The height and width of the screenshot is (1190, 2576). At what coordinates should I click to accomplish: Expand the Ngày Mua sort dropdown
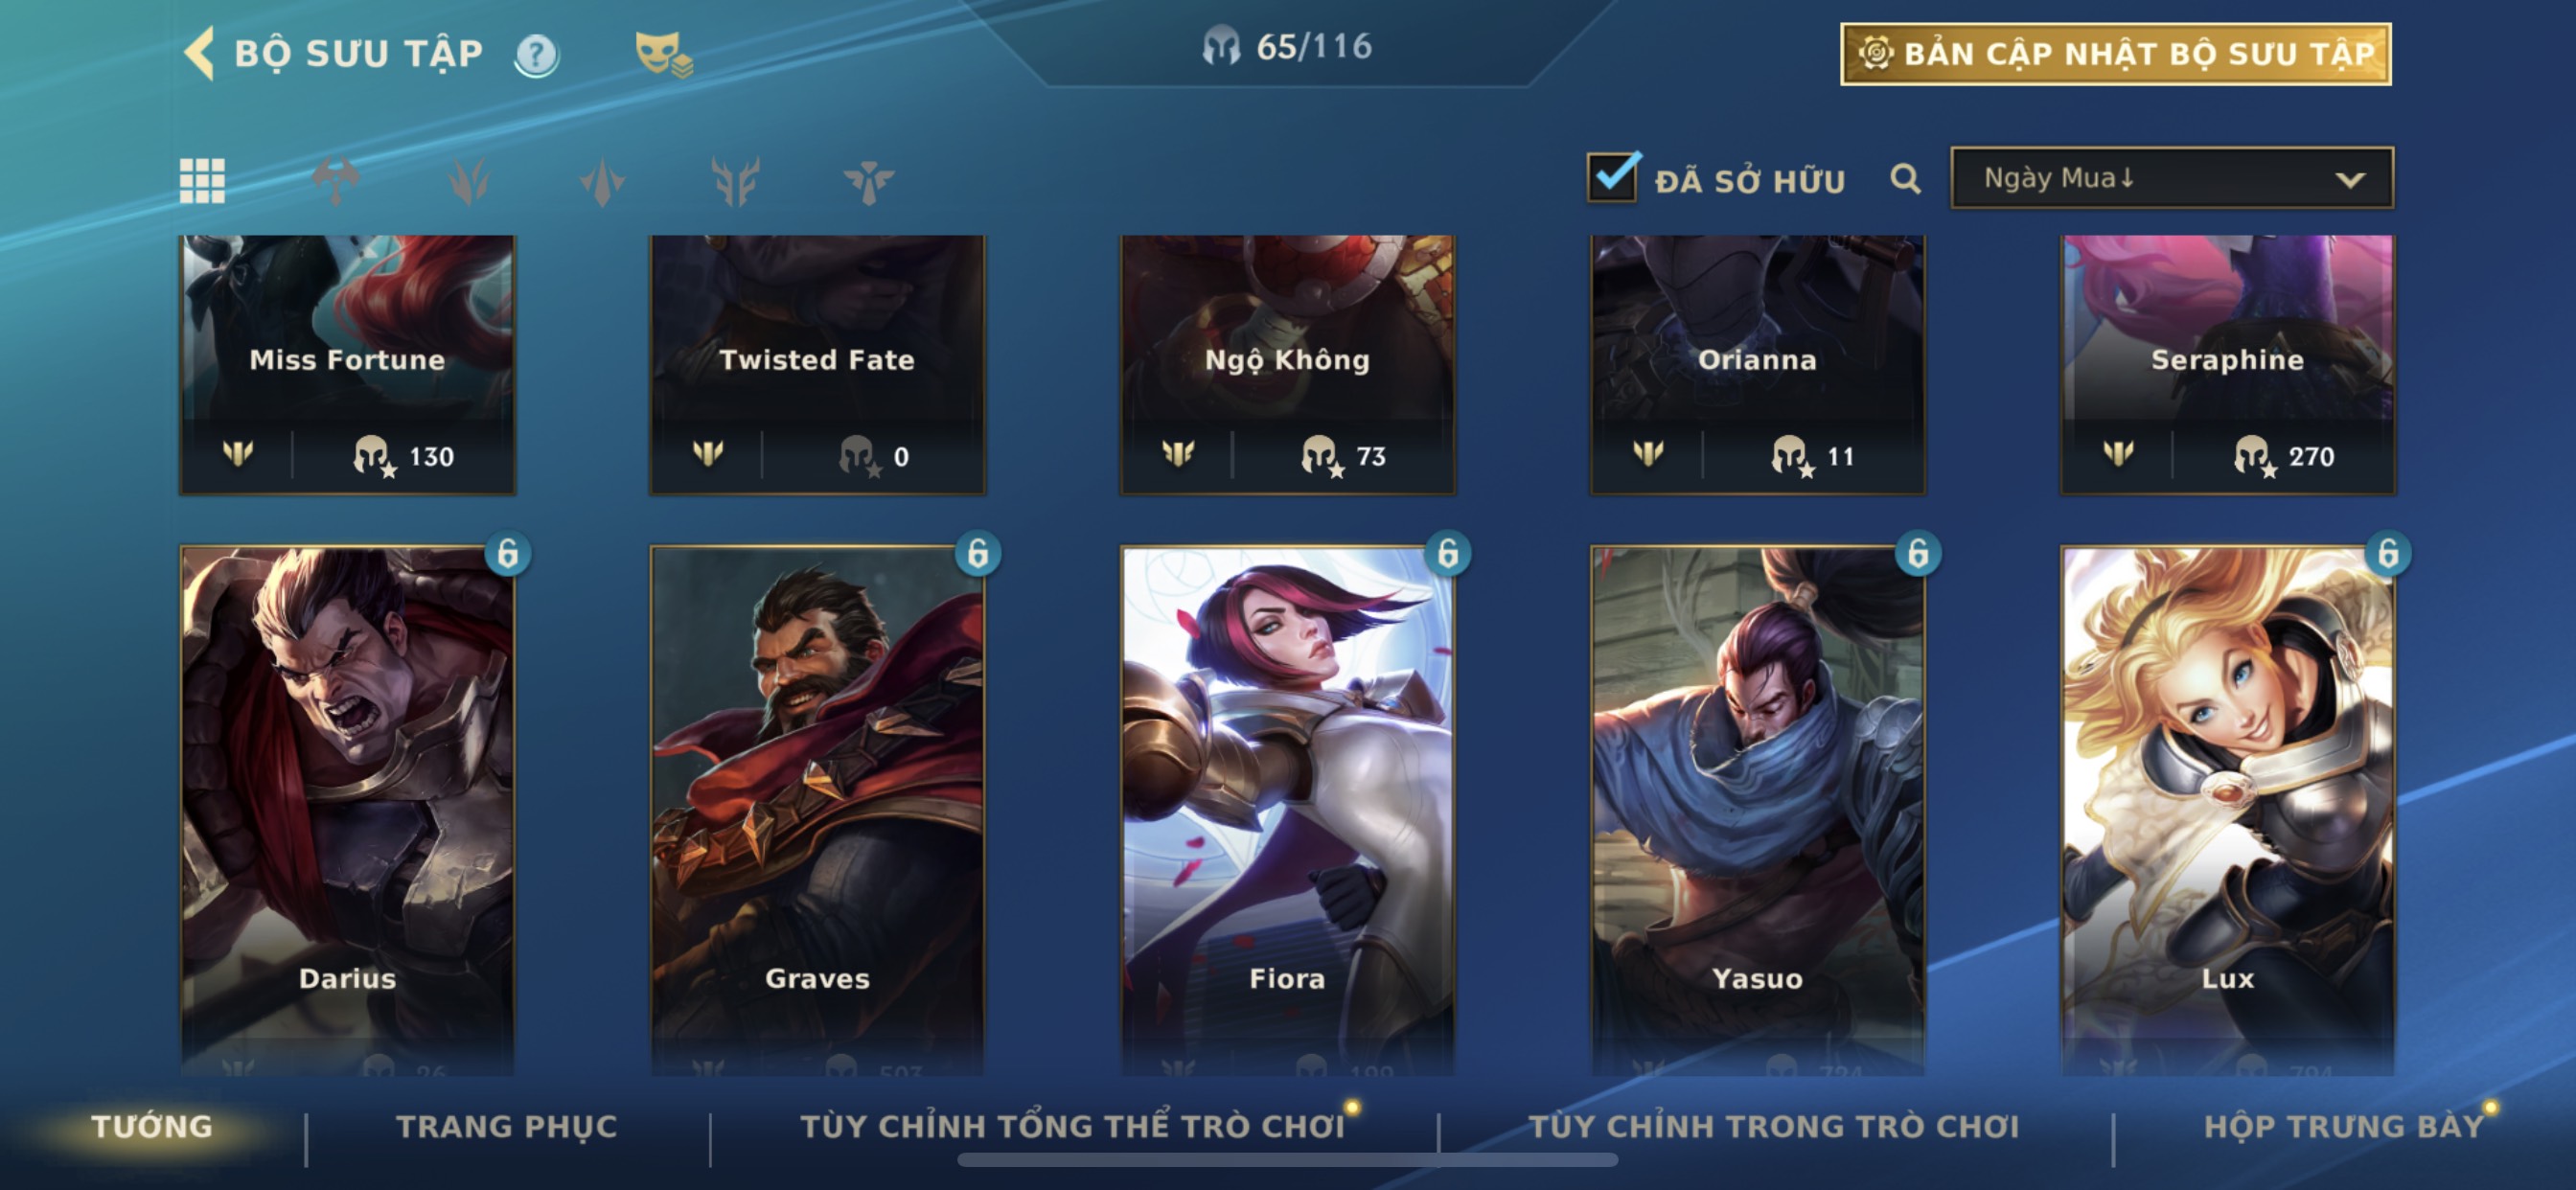coord(2172,178)
